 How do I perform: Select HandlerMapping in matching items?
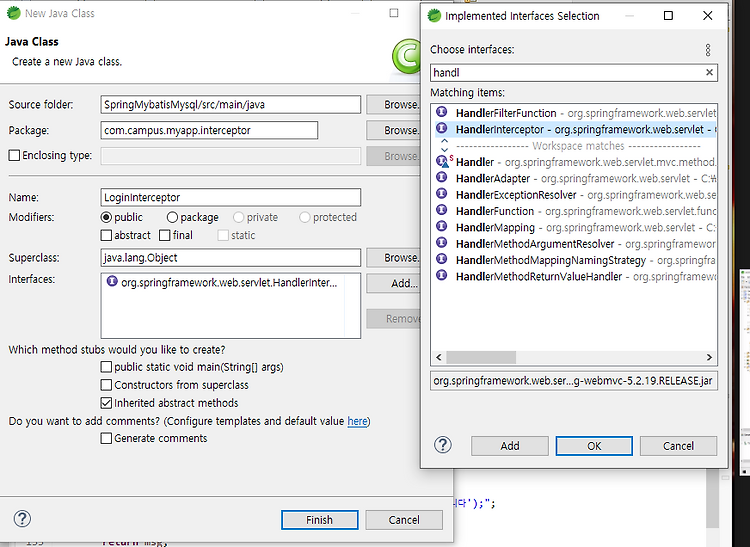[576, 227]
